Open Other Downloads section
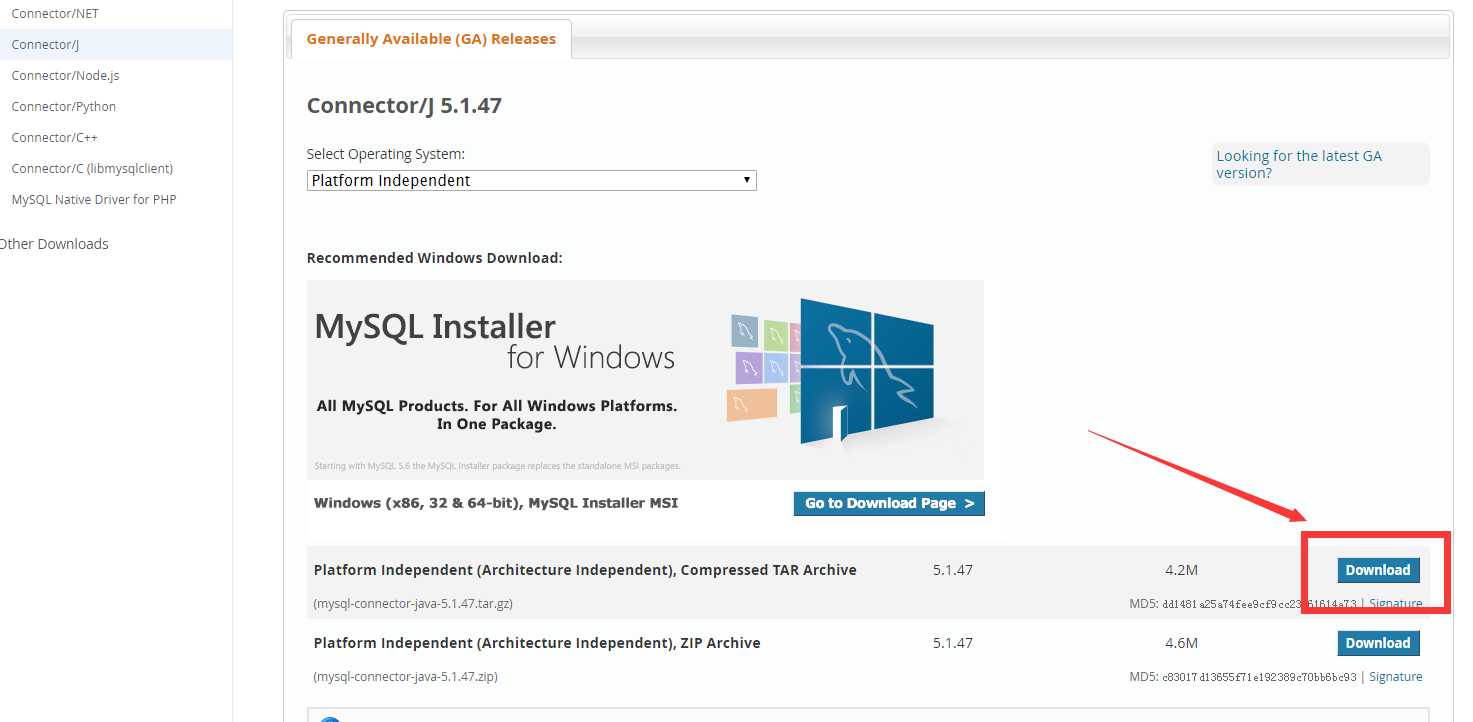The width and height of the screenshot is (1473, 722). pos(54,244)
